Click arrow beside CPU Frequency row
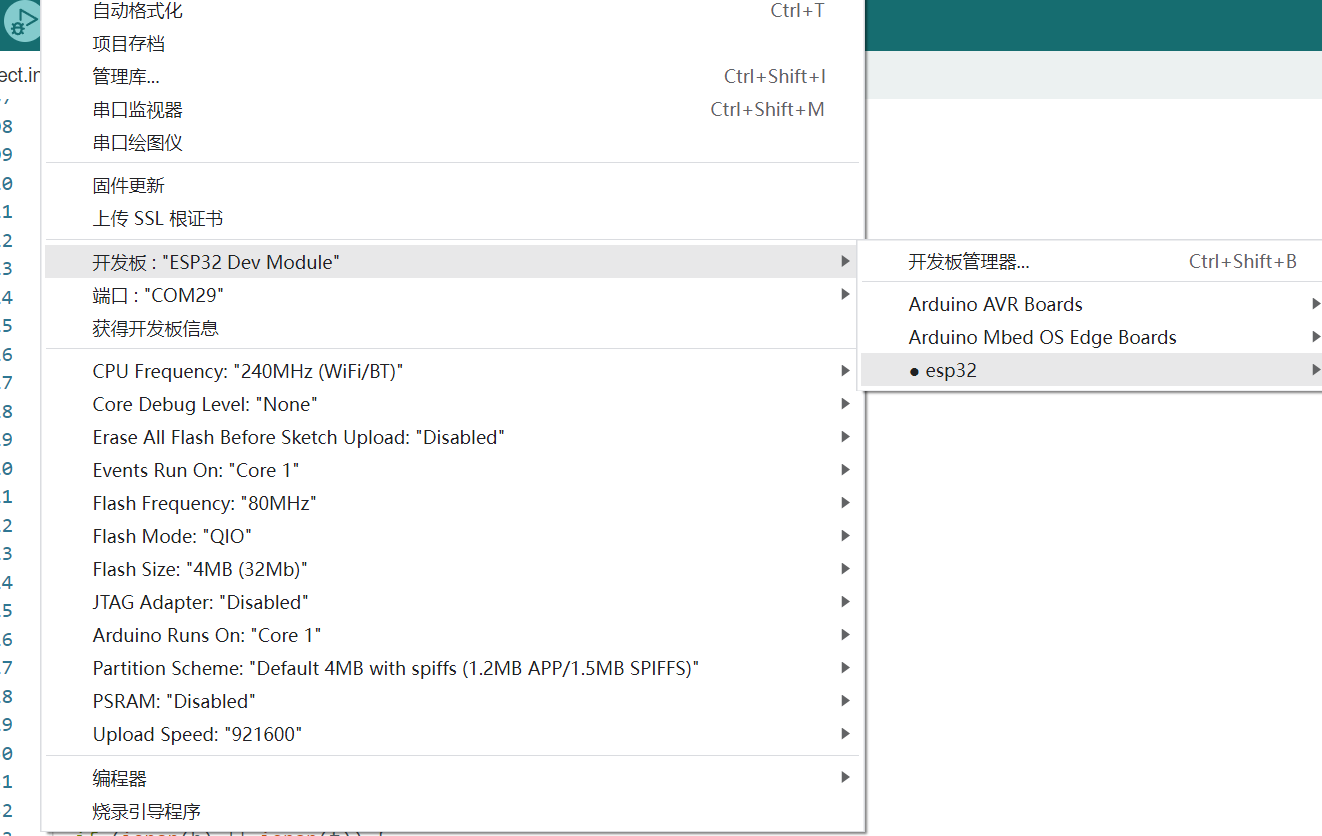The width and height of the screenshot is (1322, 836). (846, 371)
